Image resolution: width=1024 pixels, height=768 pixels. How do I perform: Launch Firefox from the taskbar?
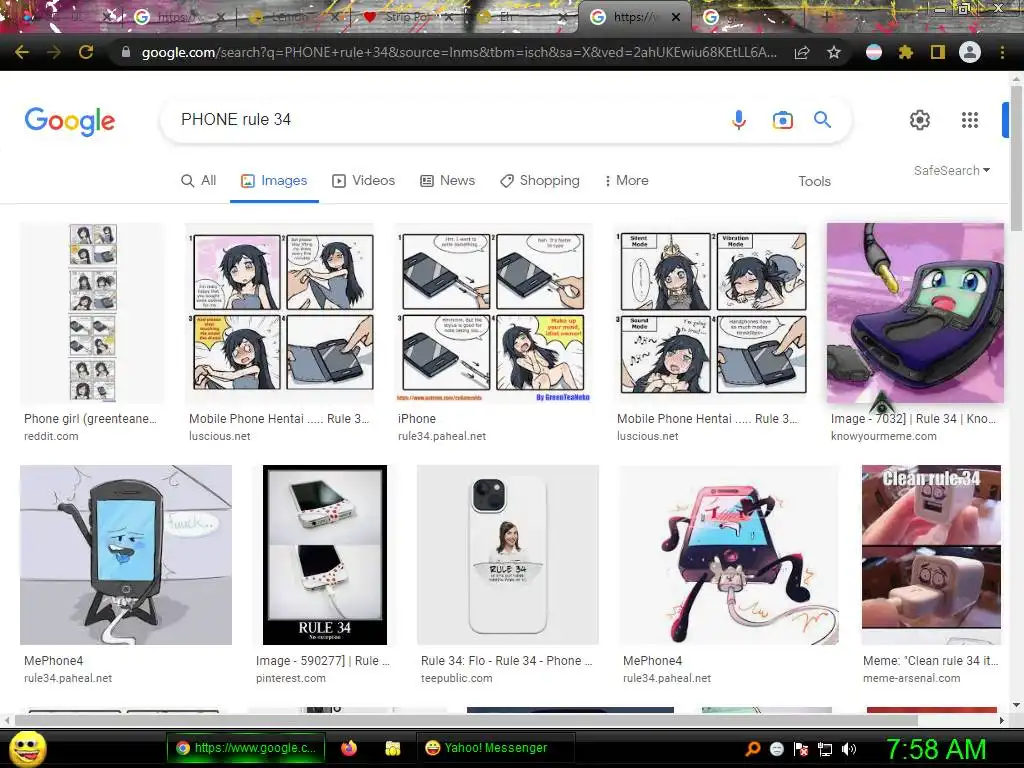pos(349,748)
